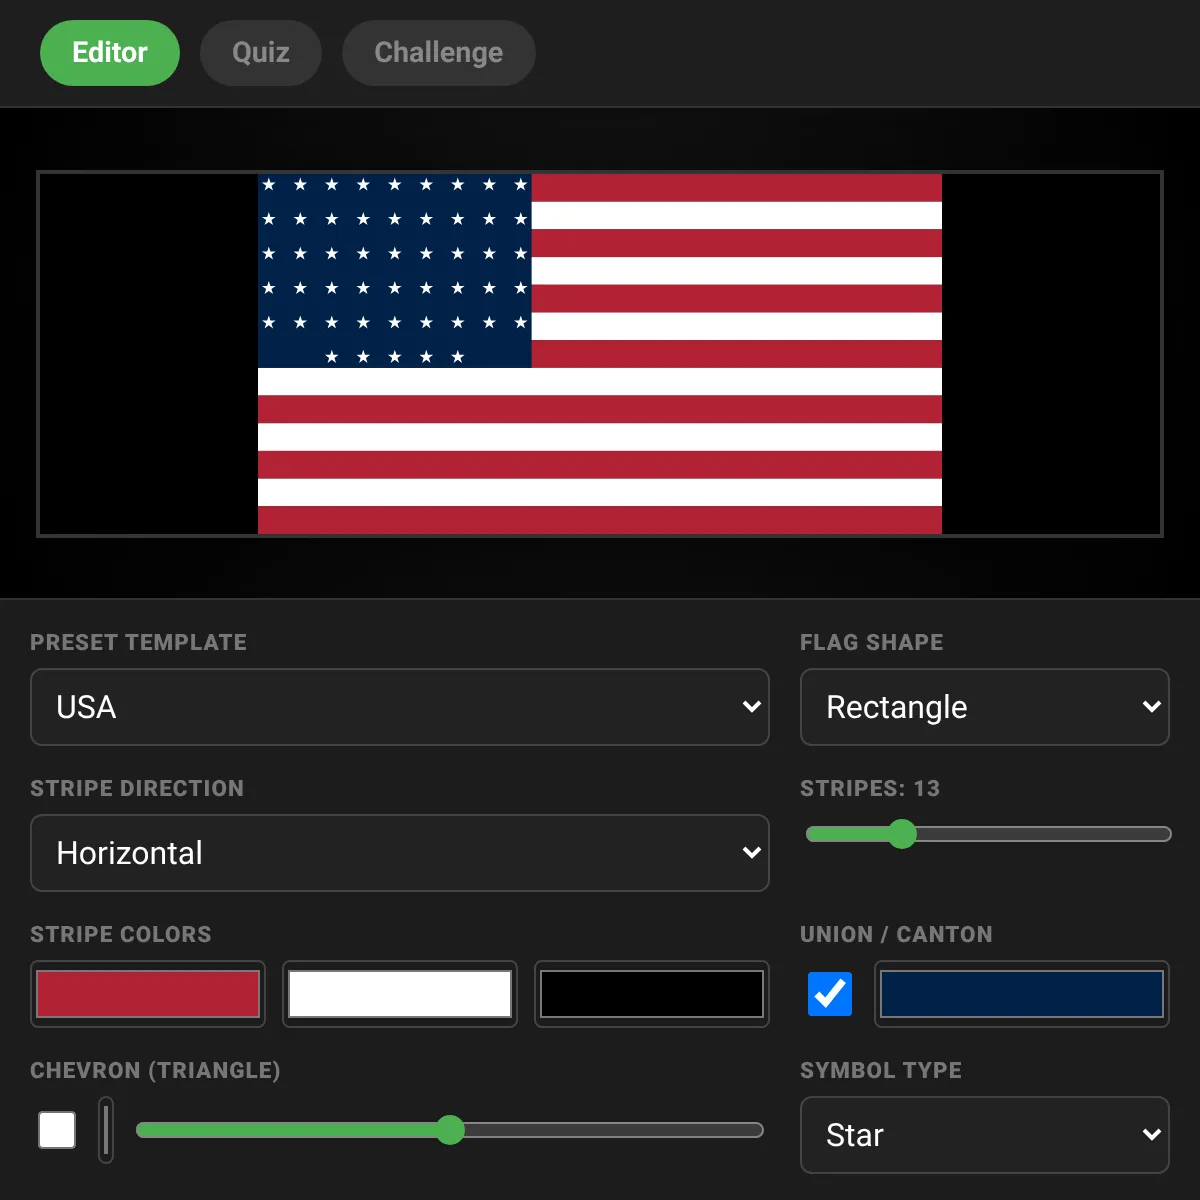The height and width of the screenshot is (1200, 1200).
Task: Open the navy canton color swatch
Action: pyautogui.click(x=1022, y=994)
